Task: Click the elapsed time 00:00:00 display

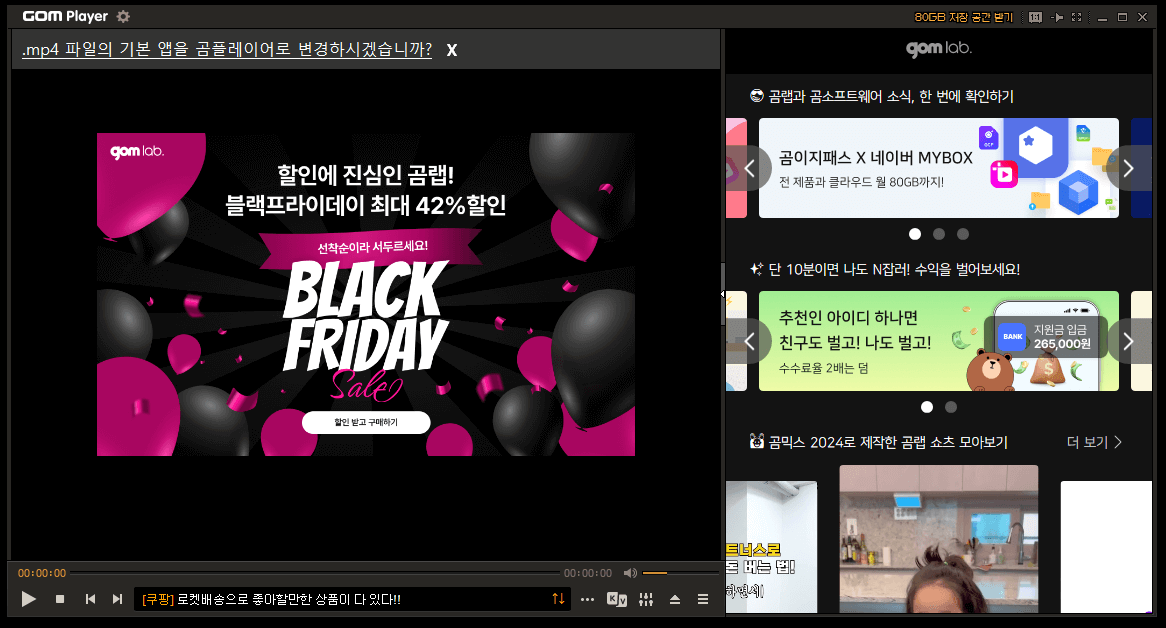Action: 42,573
